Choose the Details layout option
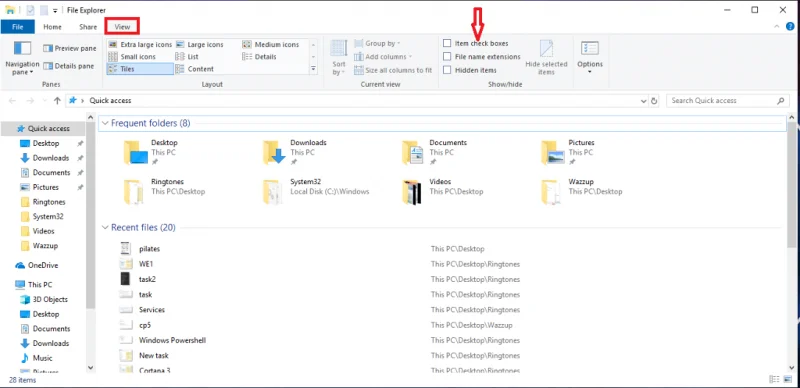The image size is (800, 388). 259,57
